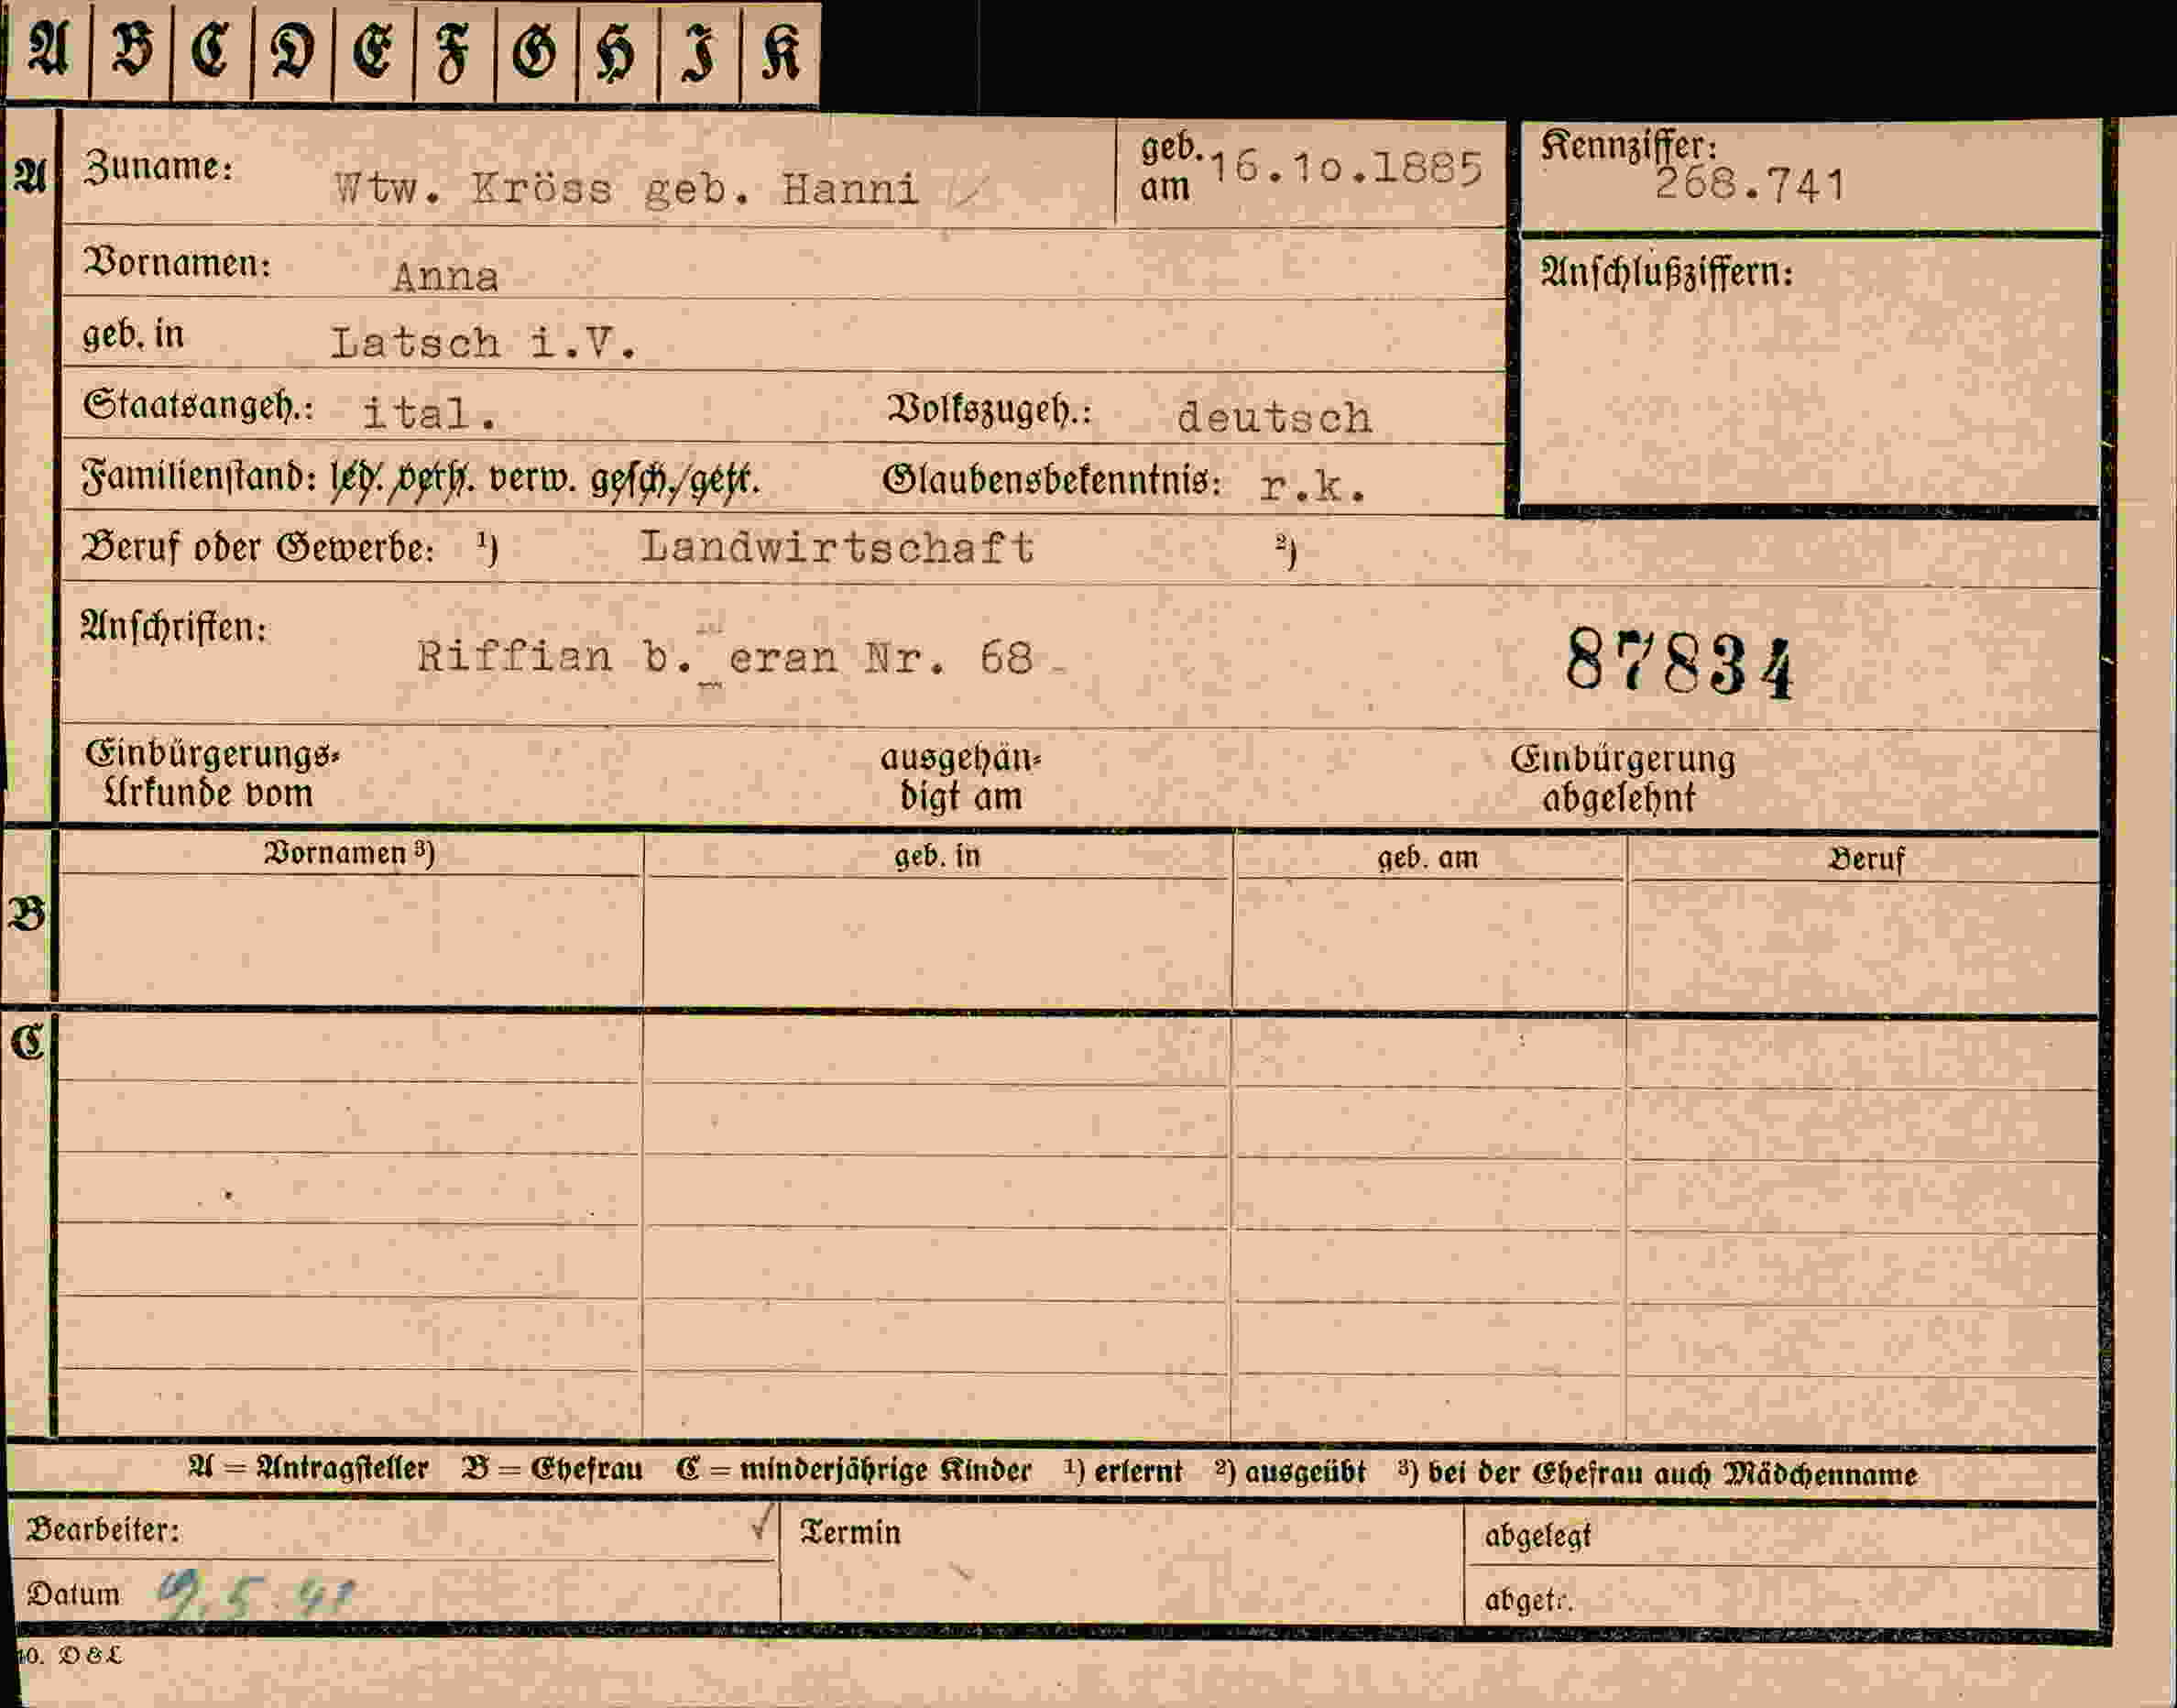Screen dimensions: 2177x1708
Task: Click the Vornamen field reading Anna
Action: tap(445, 276)
